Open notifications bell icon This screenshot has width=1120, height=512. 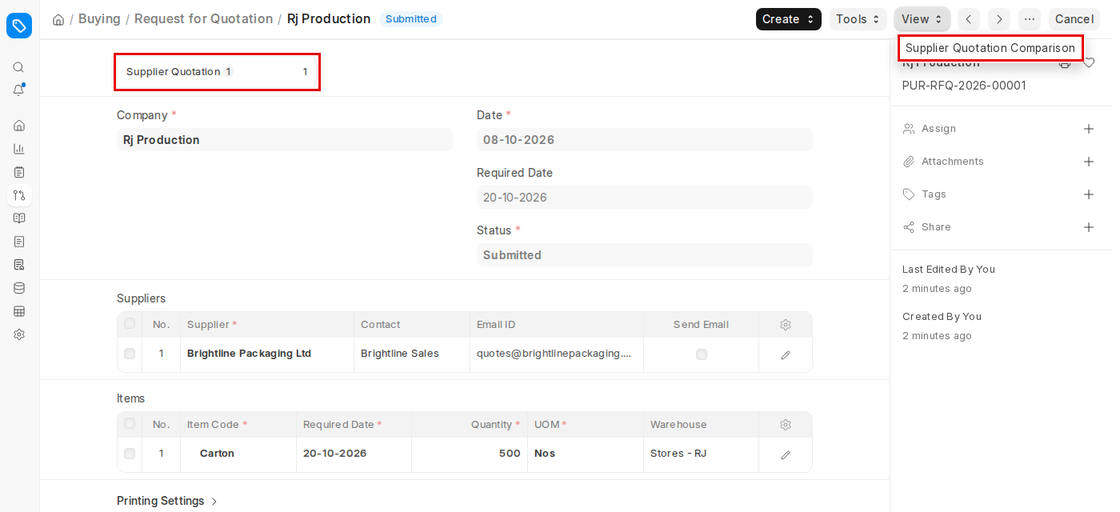19,90
